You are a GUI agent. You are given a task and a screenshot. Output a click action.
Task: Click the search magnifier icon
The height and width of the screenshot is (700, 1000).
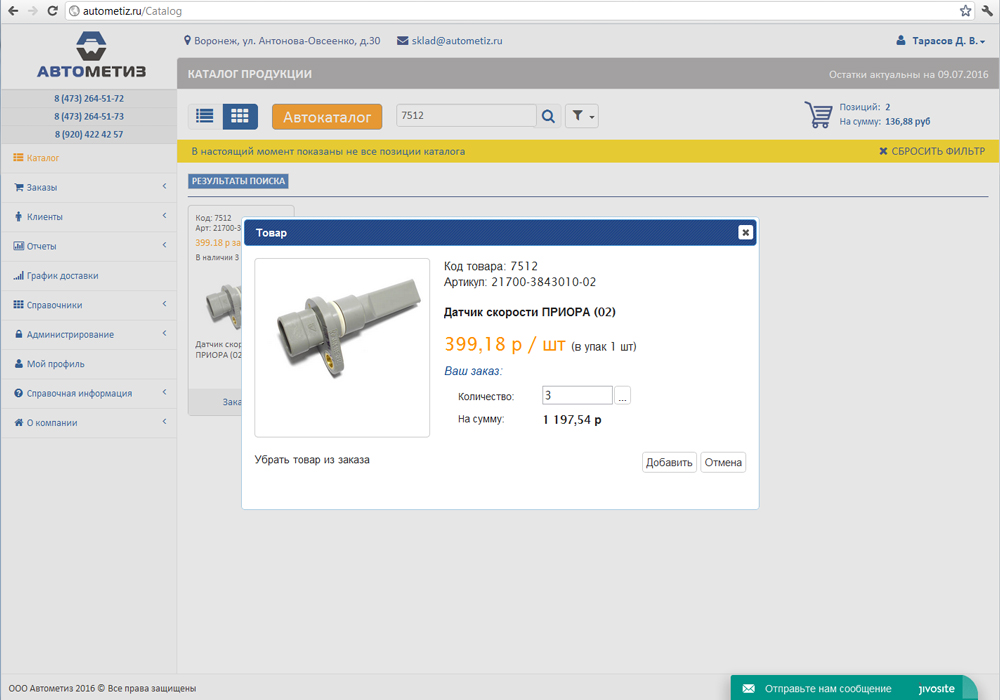click(549, 116)
